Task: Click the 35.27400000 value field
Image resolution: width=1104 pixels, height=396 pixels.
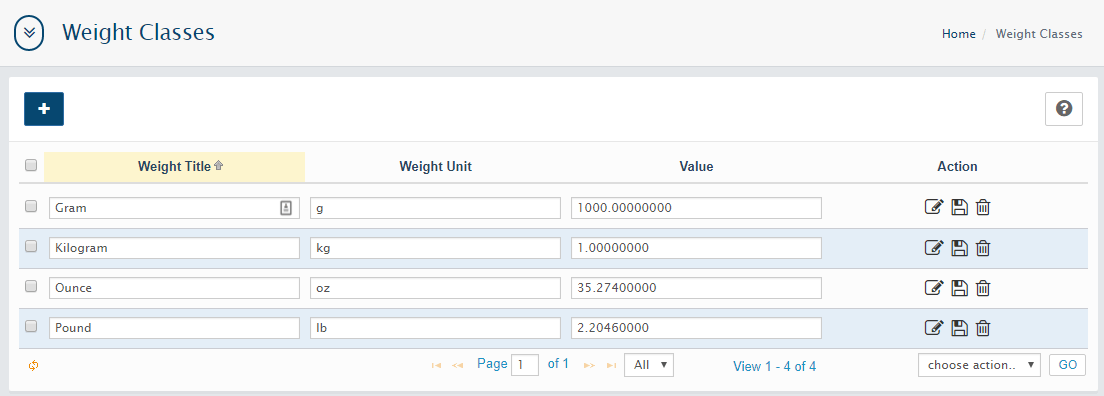Action: point(696,288)
